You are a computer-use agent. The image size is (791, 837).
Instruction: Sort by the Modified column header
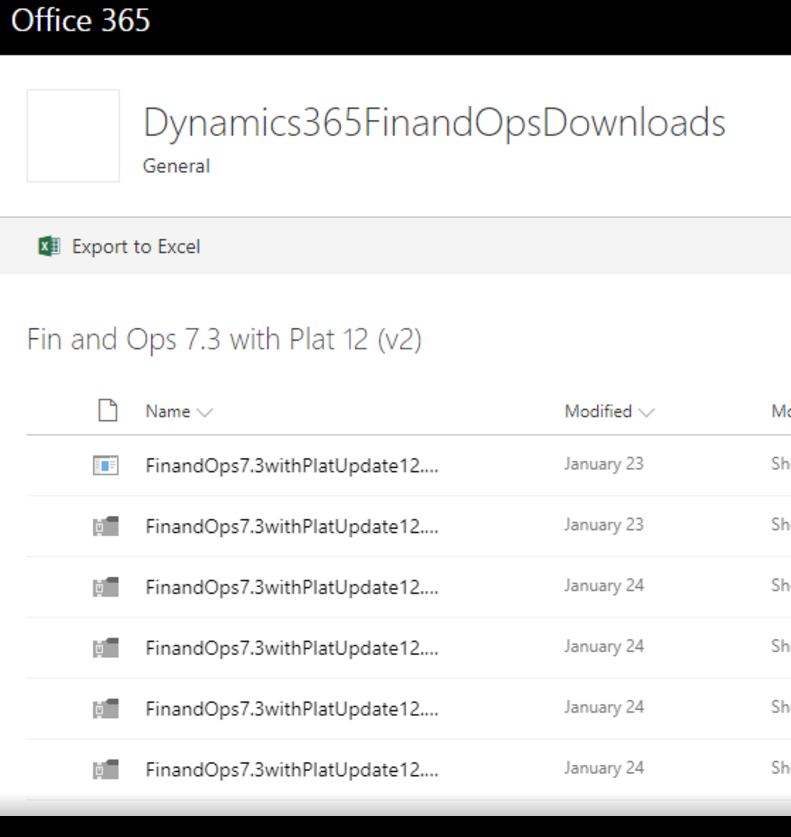pos(598,412)
